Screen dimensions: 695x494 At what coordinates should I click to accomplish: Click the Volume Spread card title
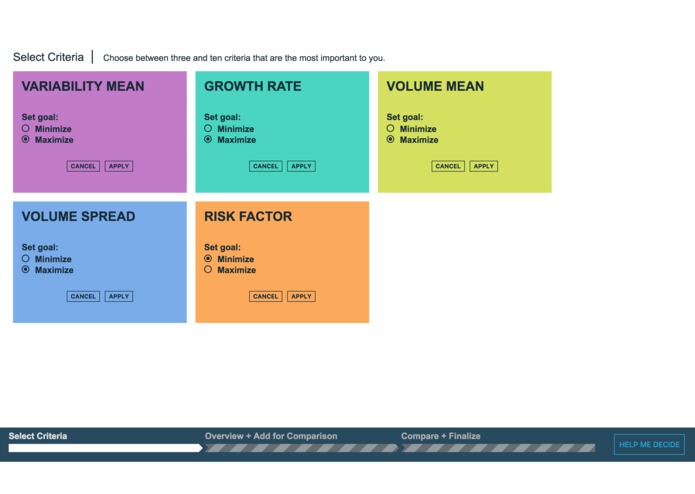point(78,216)
